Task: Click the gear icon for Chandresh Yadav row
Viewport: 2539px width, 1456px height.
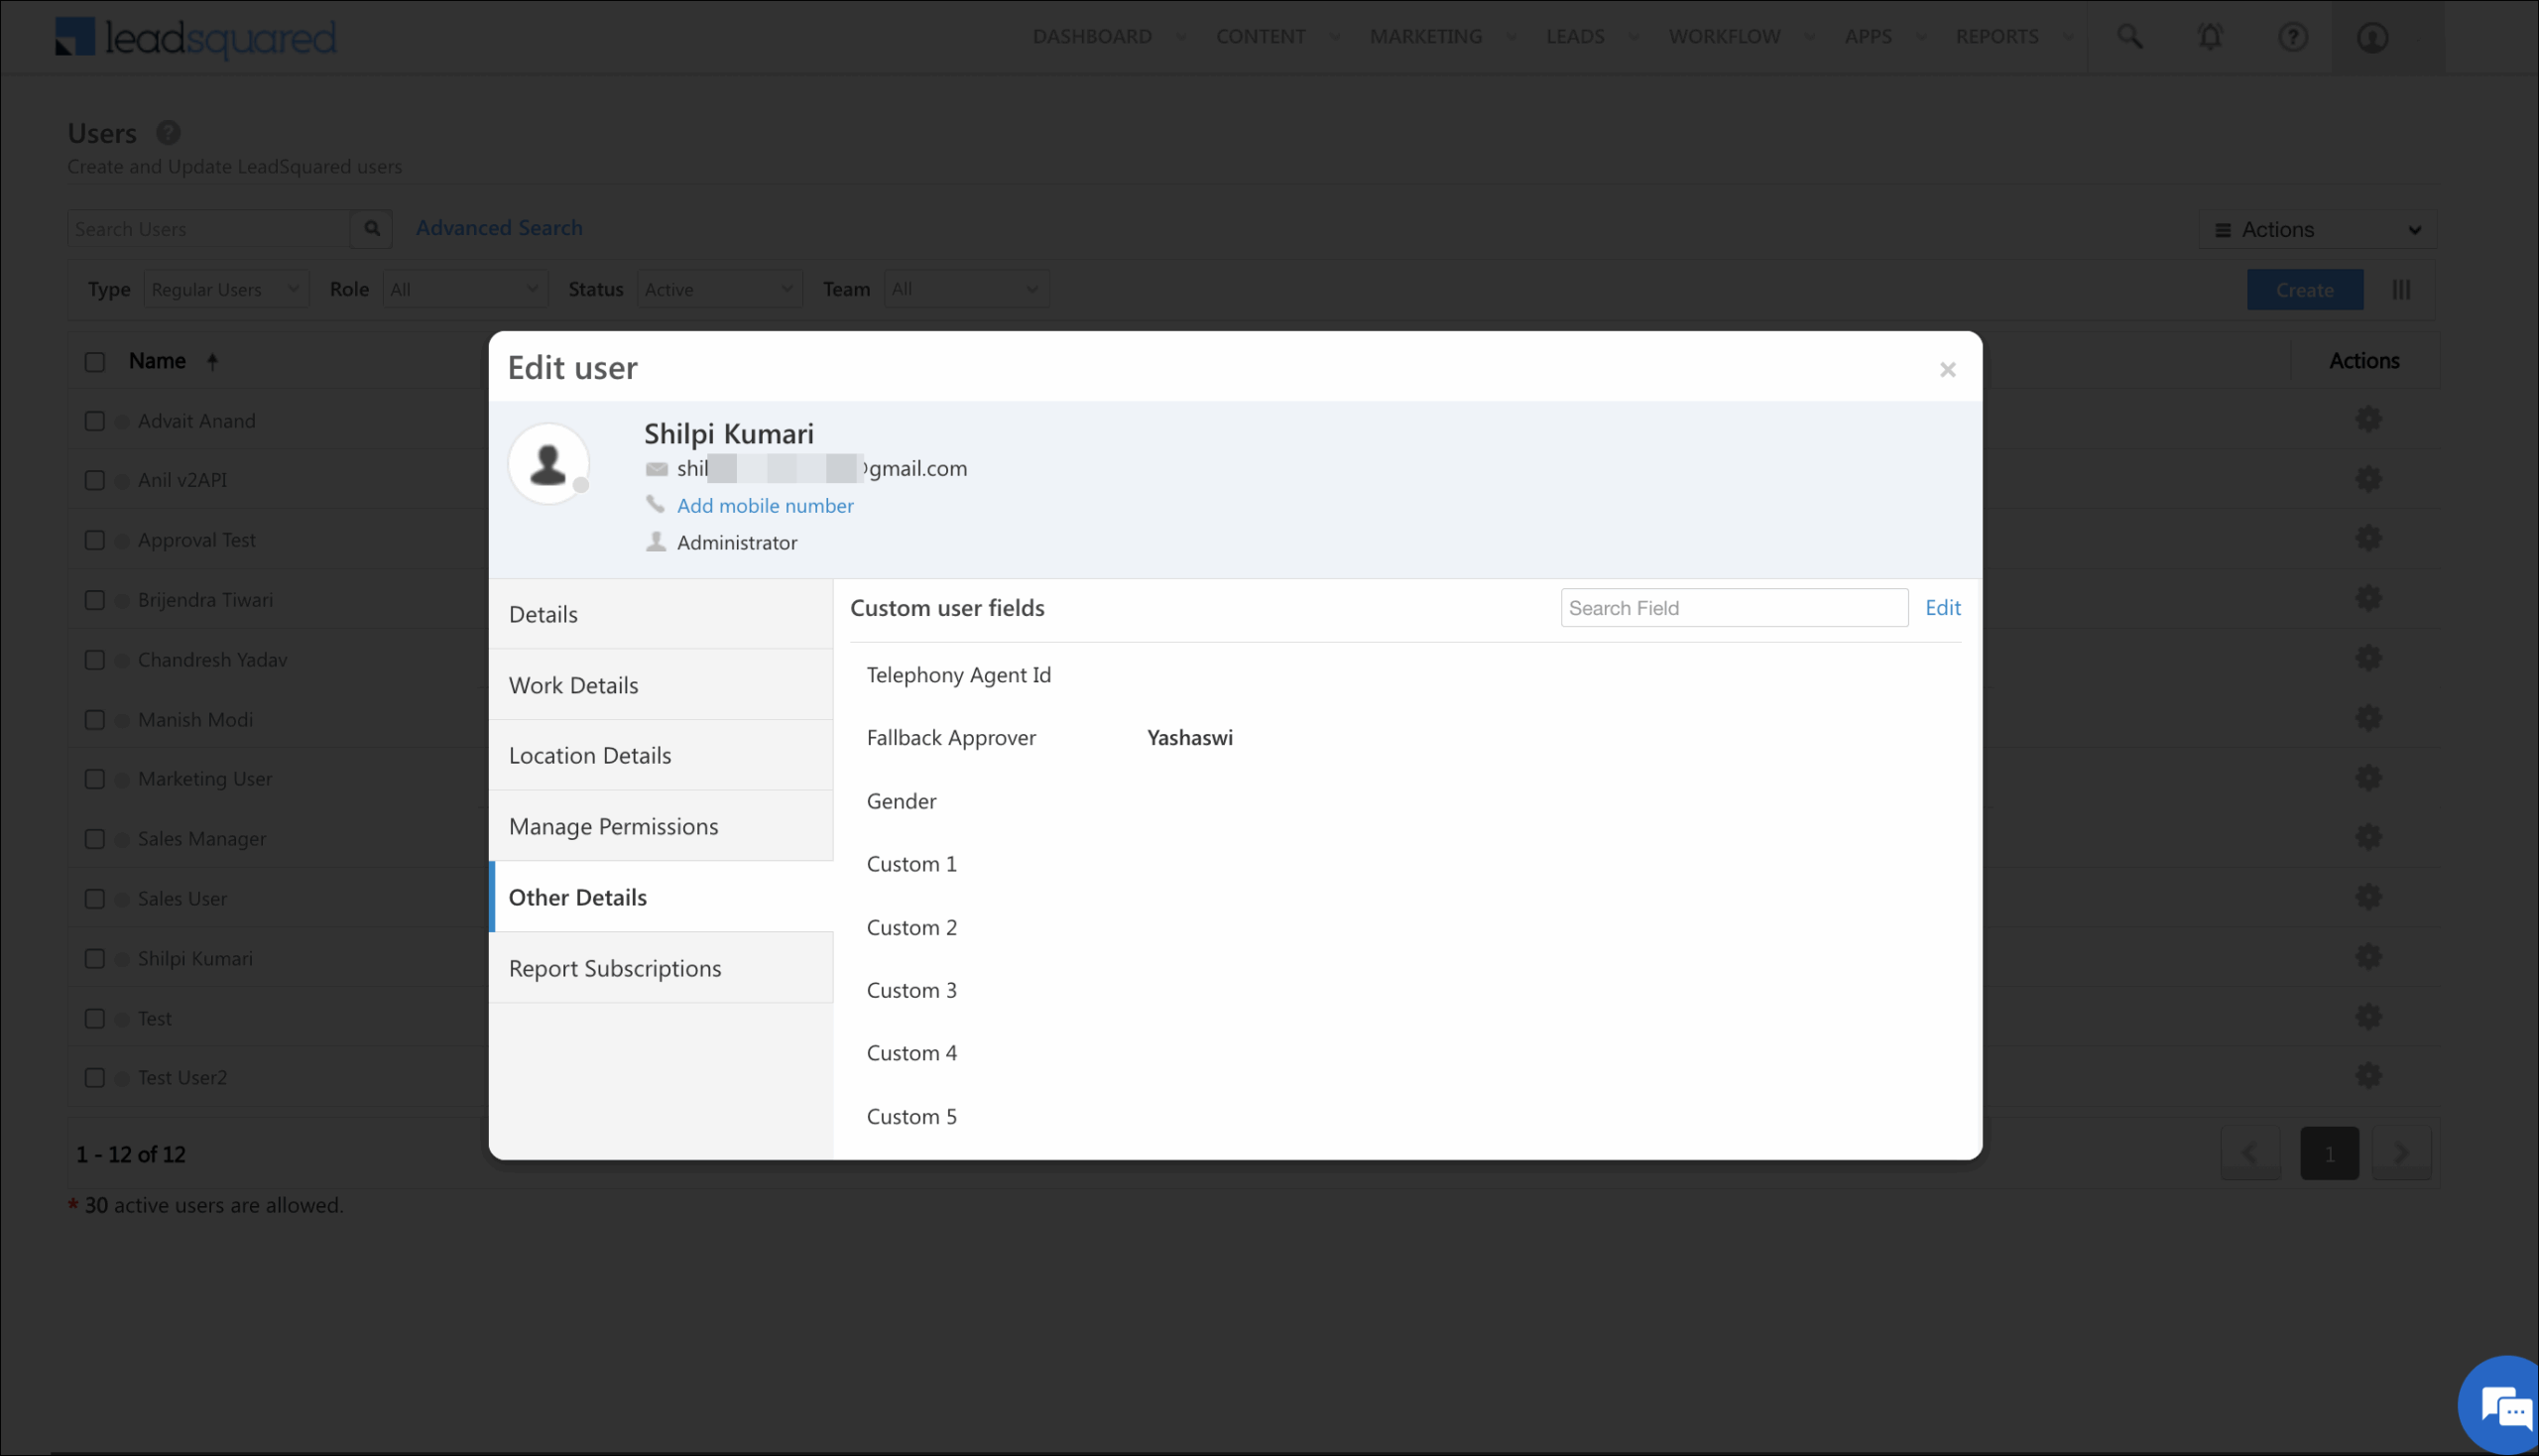Action: pyautogui.click(x=2368, y=658)
